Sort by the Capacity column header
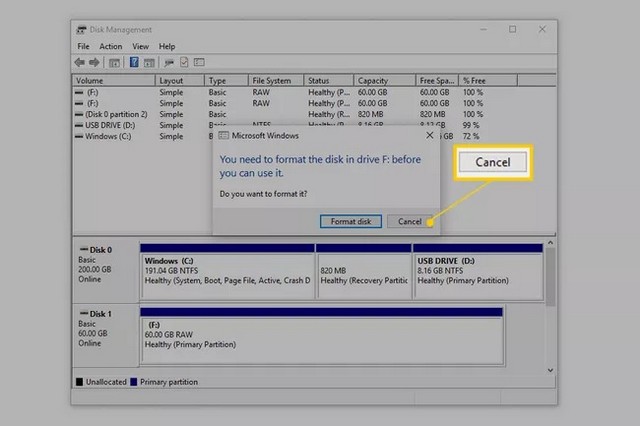The height and width of the screenshot is (426, 640). coord(384,80)
